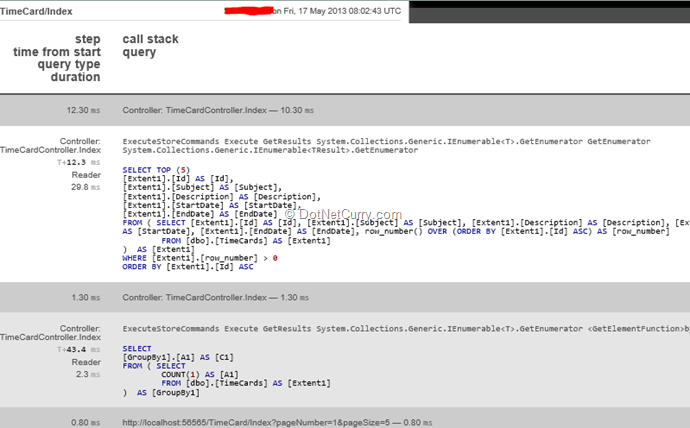Click the 0.80 ms timing value
This screenshot has width=690, height=428.
[x=85, y=420]
